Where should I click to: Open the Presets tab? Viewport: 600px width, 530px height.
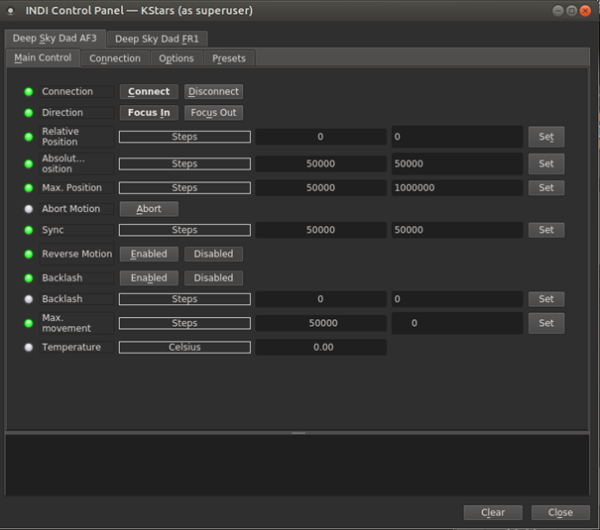click(x=228, y=58)
